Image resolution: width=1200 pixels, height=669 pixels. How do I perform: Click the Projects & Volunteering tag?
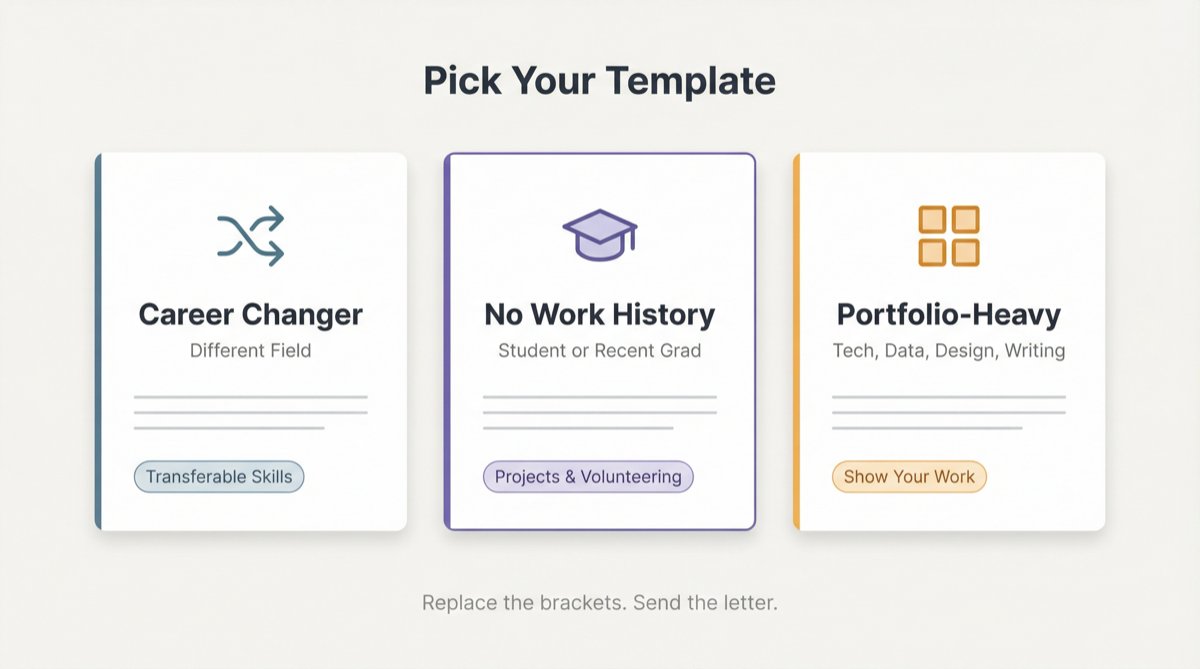586,476
